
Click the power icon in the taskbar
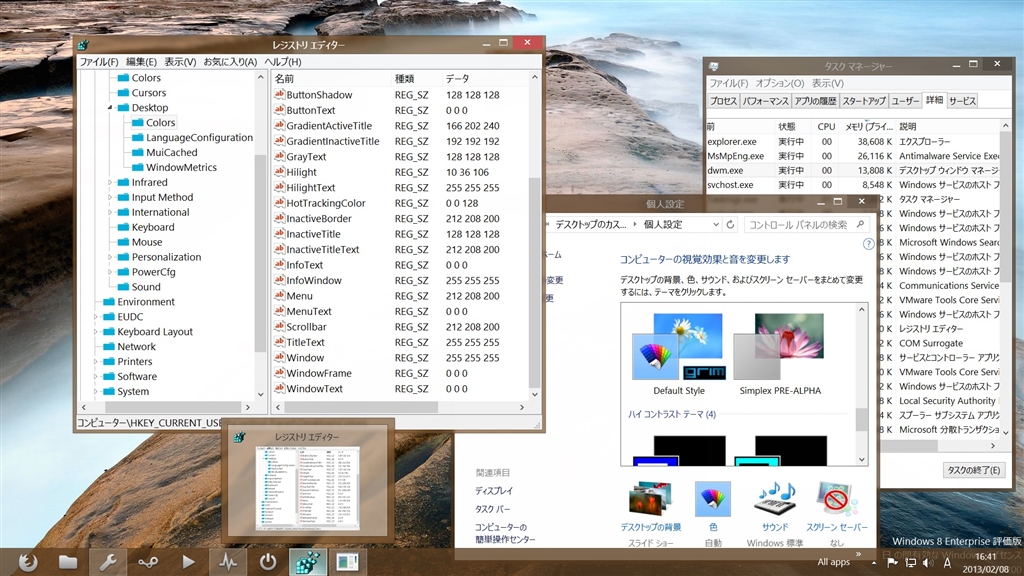pos(268,561)
